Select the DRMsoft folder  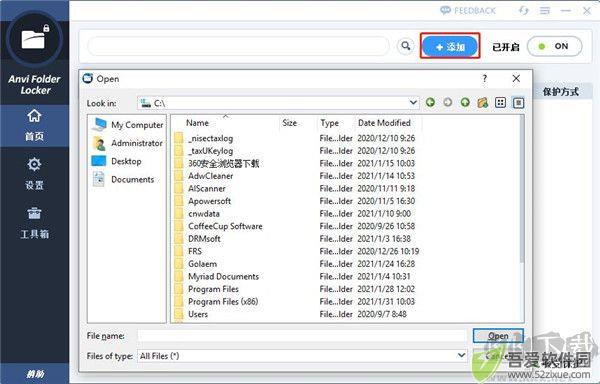204,239
